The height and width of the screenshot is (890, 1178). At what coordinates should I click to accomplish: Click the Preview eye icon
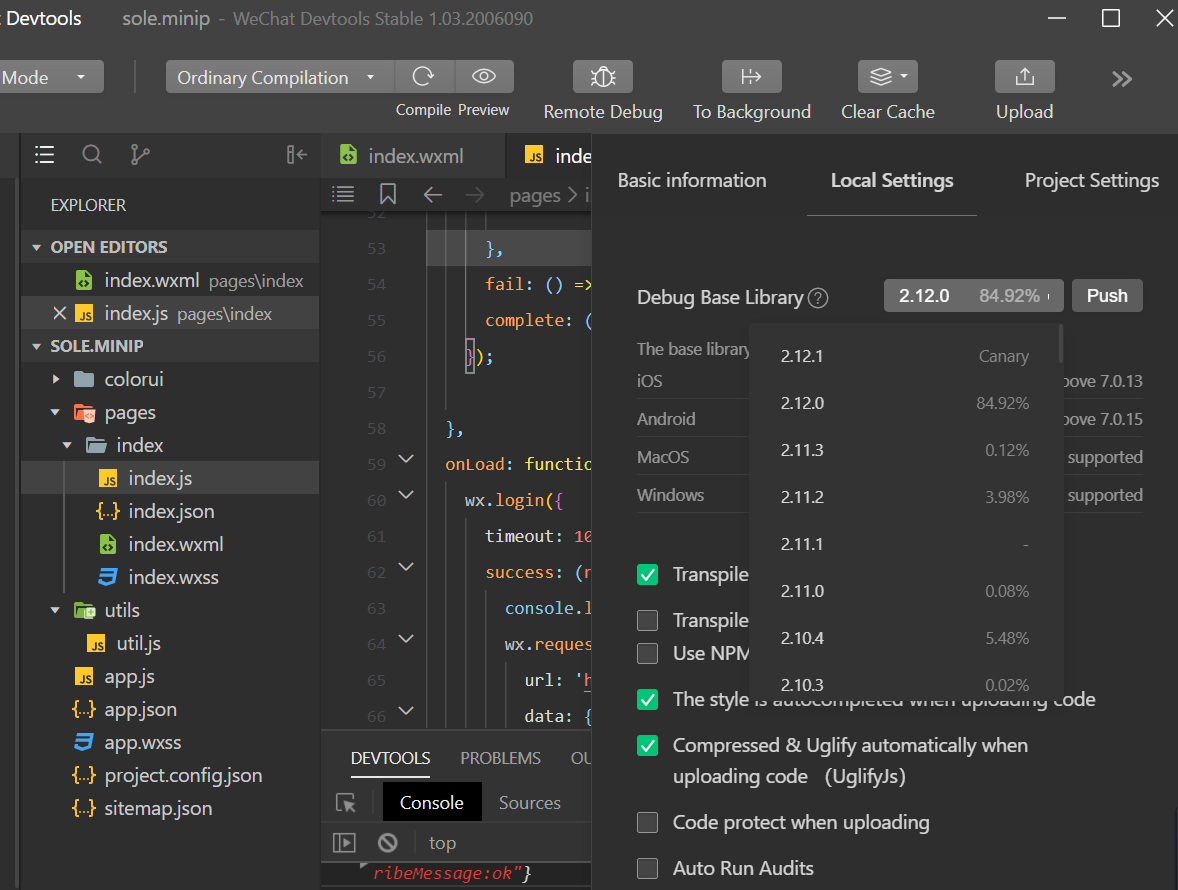pyautogui.click(x=484, y=77)
